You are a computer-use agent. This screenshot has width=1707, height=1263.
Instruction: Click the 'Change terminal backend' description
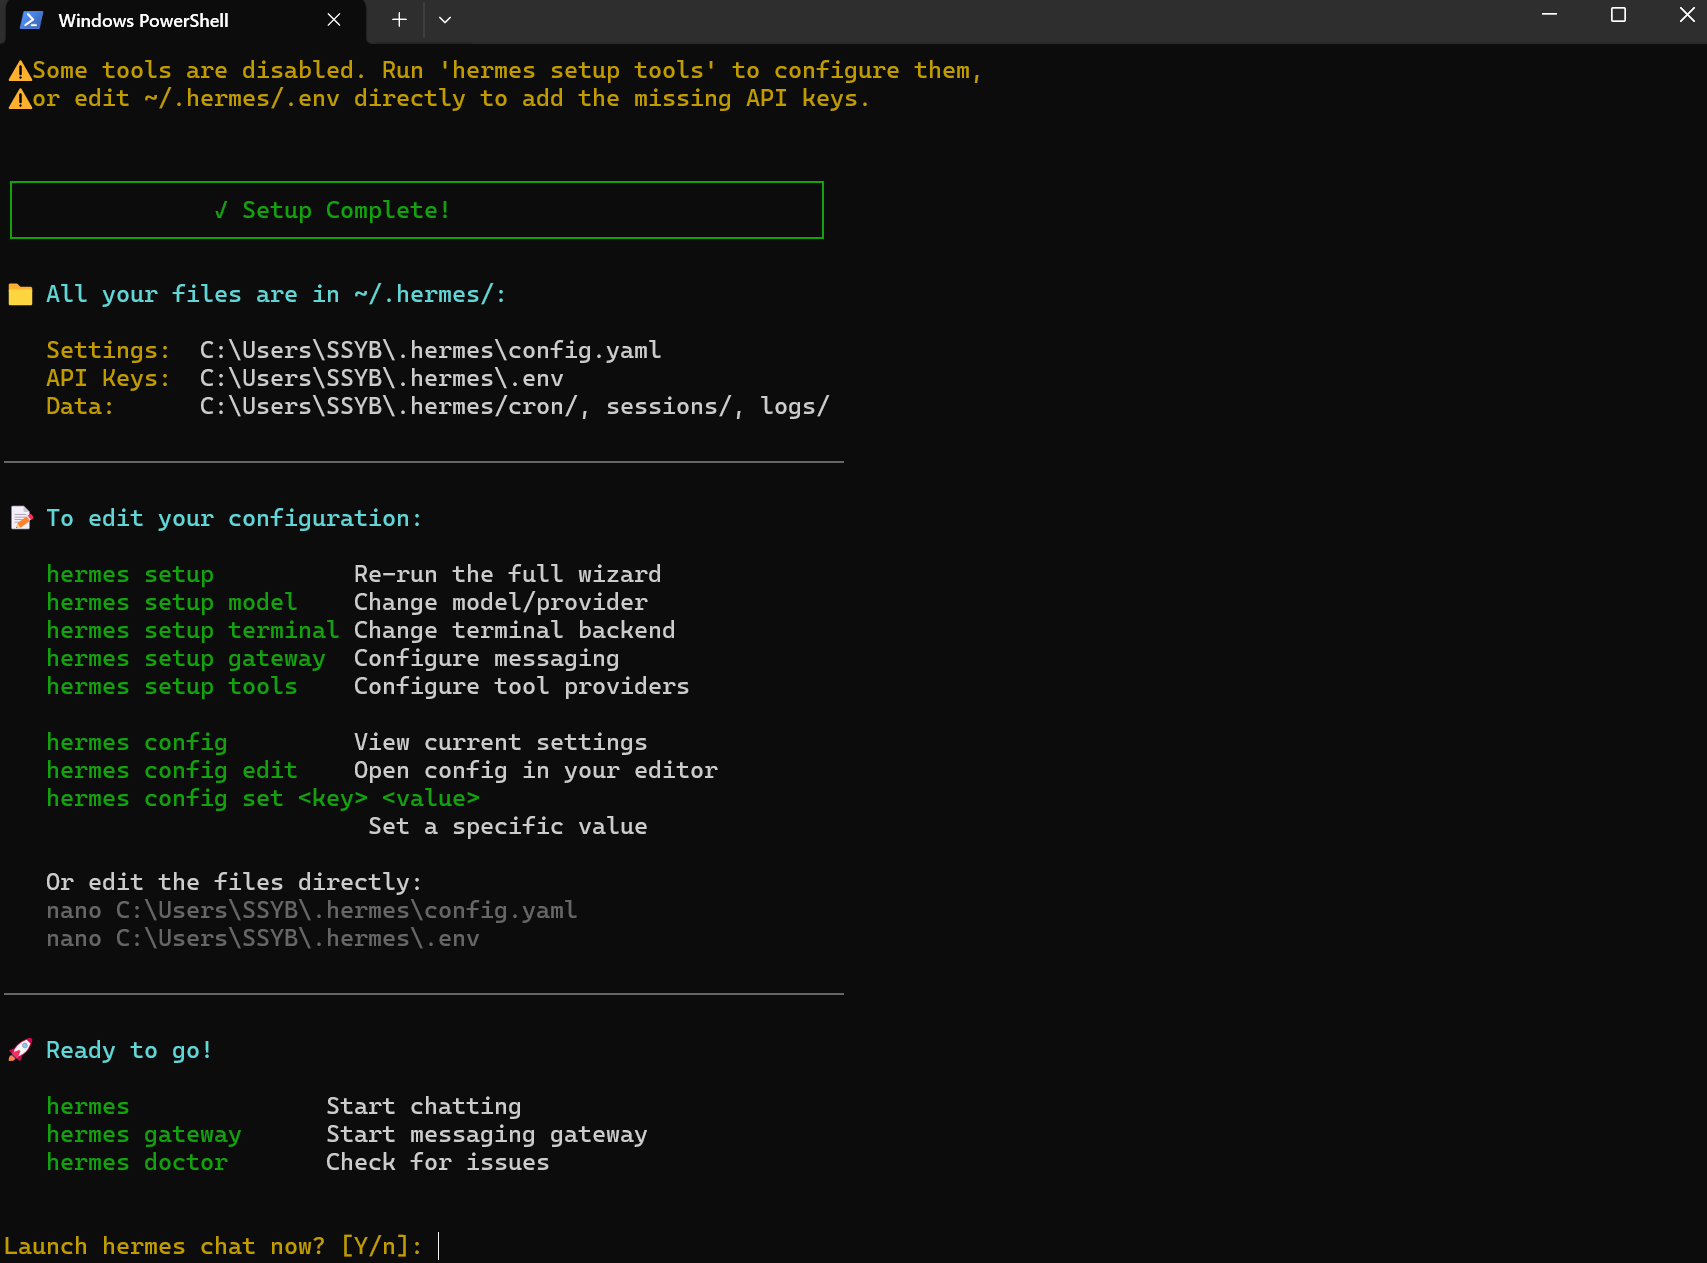(x=514, y=630)
